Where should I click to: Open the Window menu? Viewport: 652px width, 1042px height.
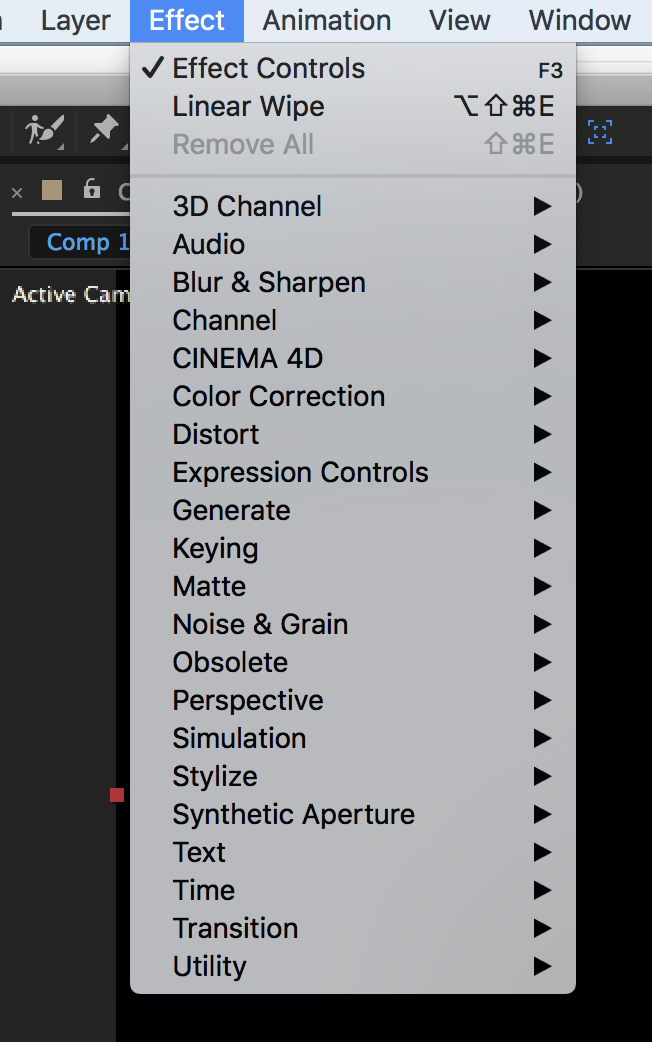pyautogui.click(x=580, y=20)
